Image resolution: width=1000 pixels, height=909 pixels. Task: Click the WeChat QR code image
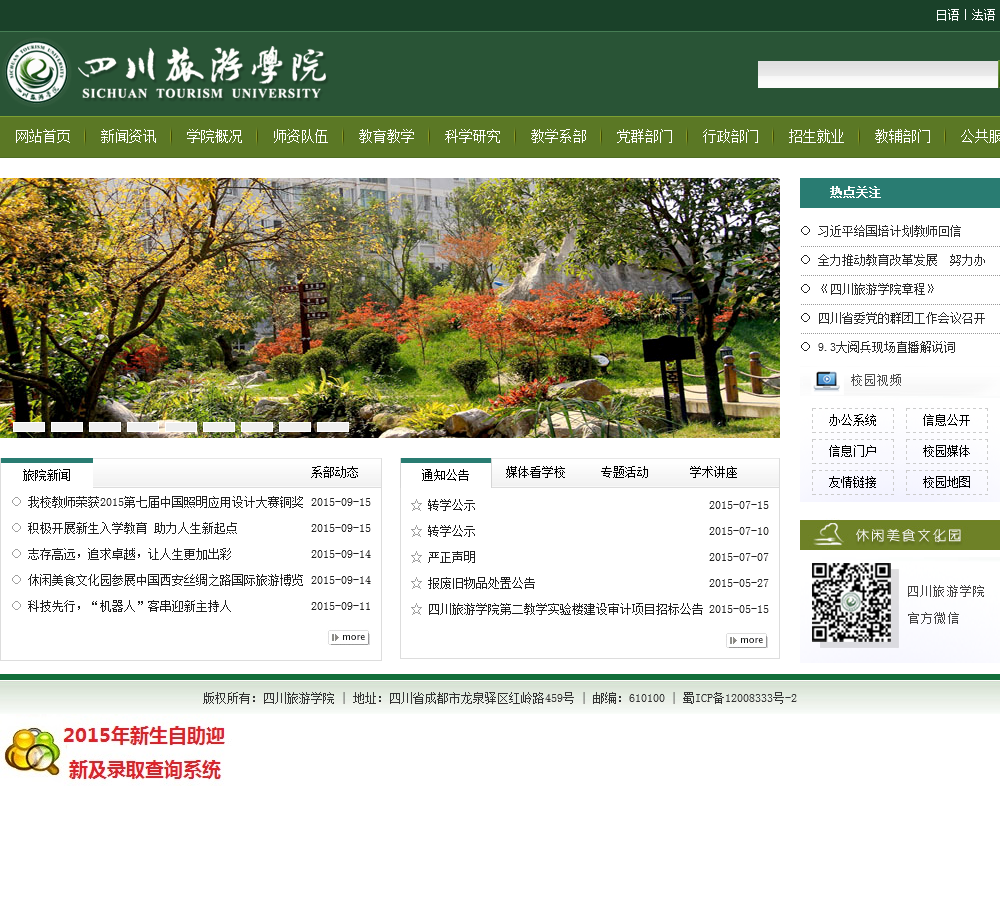tap(851, 603)
